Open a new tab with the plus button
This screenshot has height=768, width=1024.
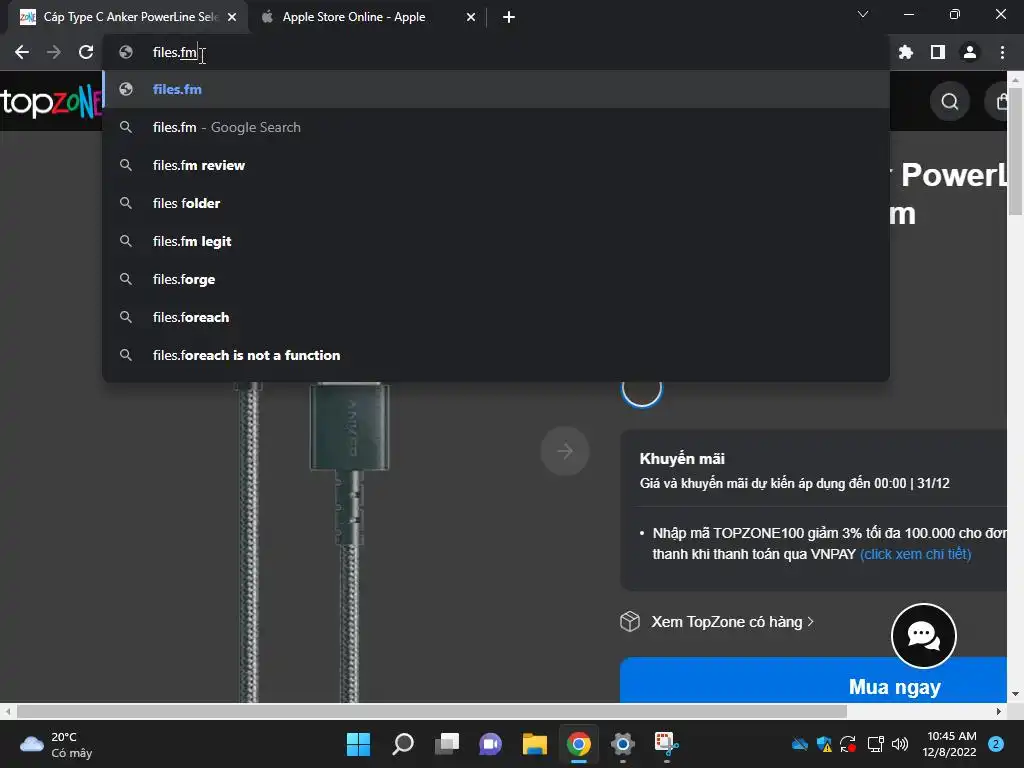(509, 17)
